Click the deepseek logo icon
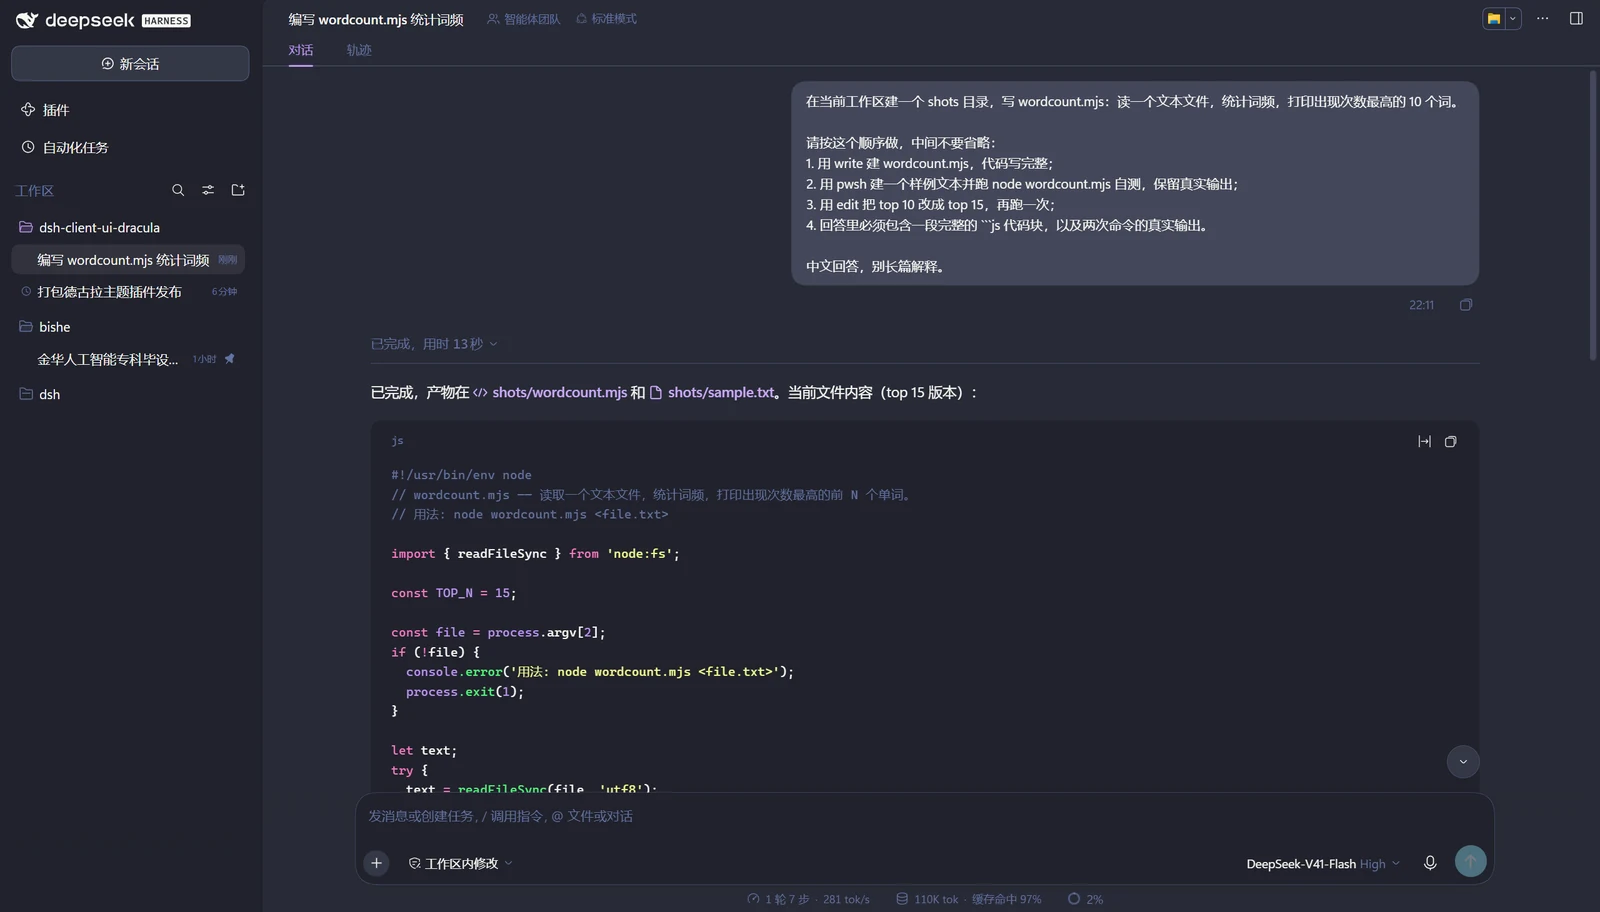Image resolution: width=1600 pixels, height=912 pixels. 27,20
